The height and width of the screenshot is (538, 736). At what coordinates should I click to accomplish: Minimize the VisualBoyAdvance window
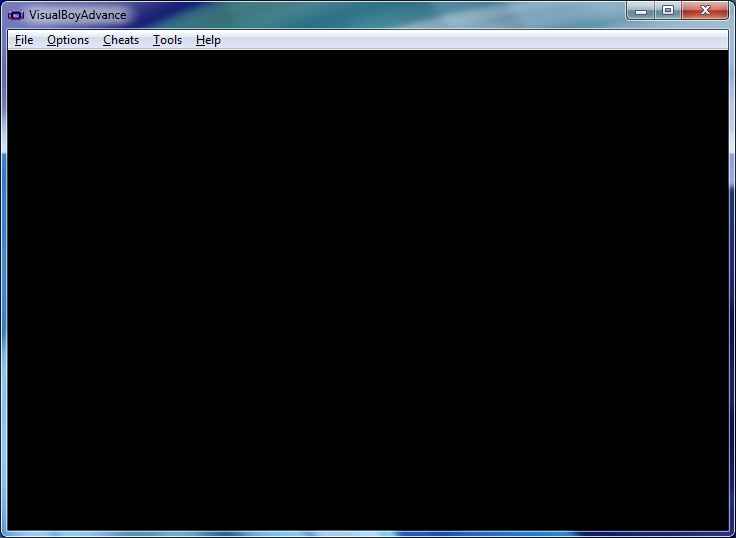point(641,11)
